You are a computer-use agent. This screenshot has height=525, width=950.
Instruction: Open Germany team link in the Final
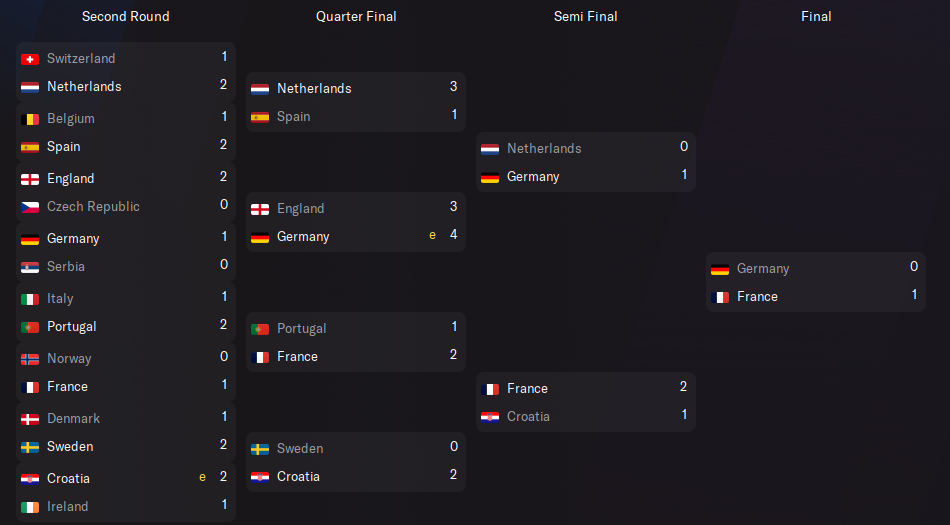coord(763,269)
